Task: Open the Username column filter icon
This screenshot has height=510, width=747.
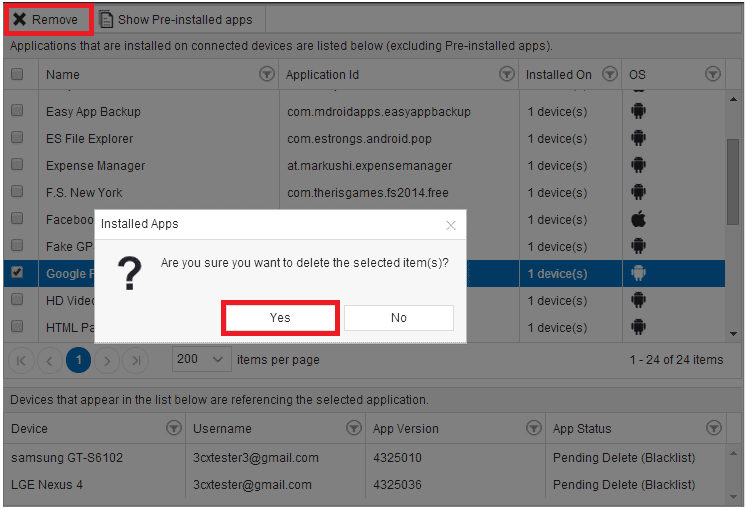Action: pyautogui.click(x=354, y=428)
